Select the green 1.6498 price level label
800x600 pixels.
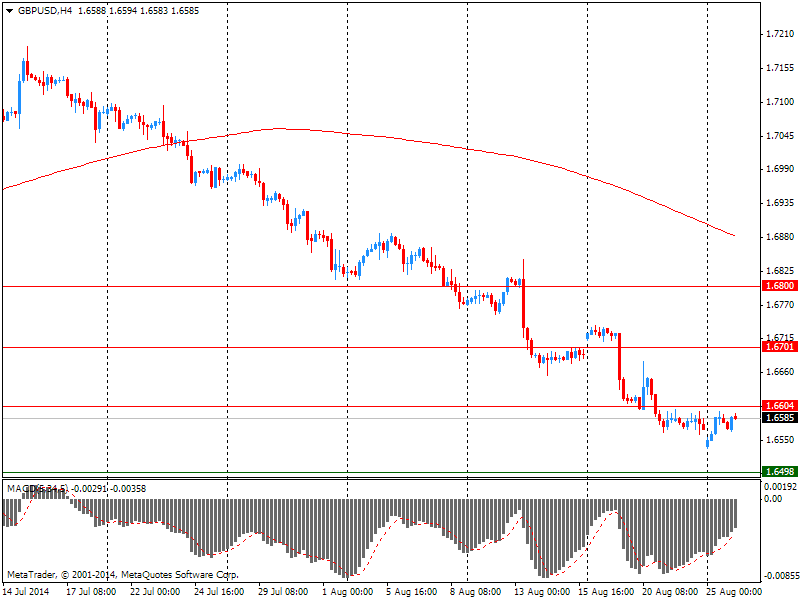(x=780, y=471)
